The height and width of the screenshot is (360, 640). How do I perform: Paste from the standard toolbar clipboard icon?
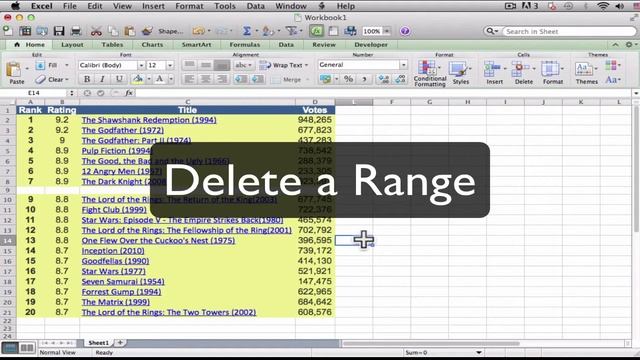[130, 31]
